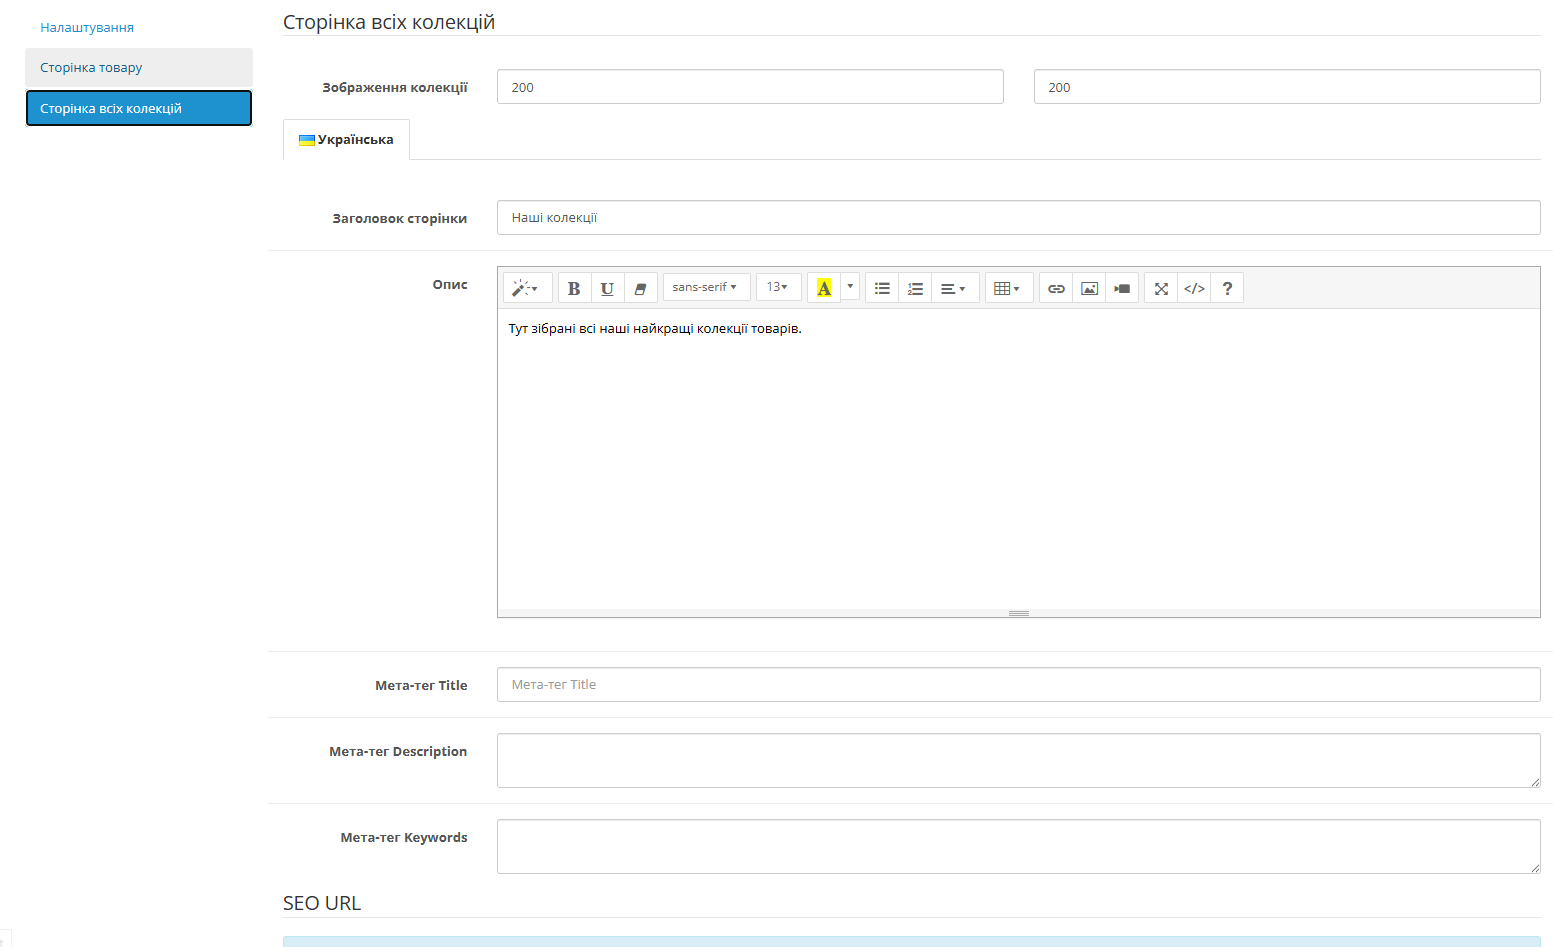Insert an ordered numbered list
Image resolution: width=1553 pixels, height=947 pixels.
point(915,288)
